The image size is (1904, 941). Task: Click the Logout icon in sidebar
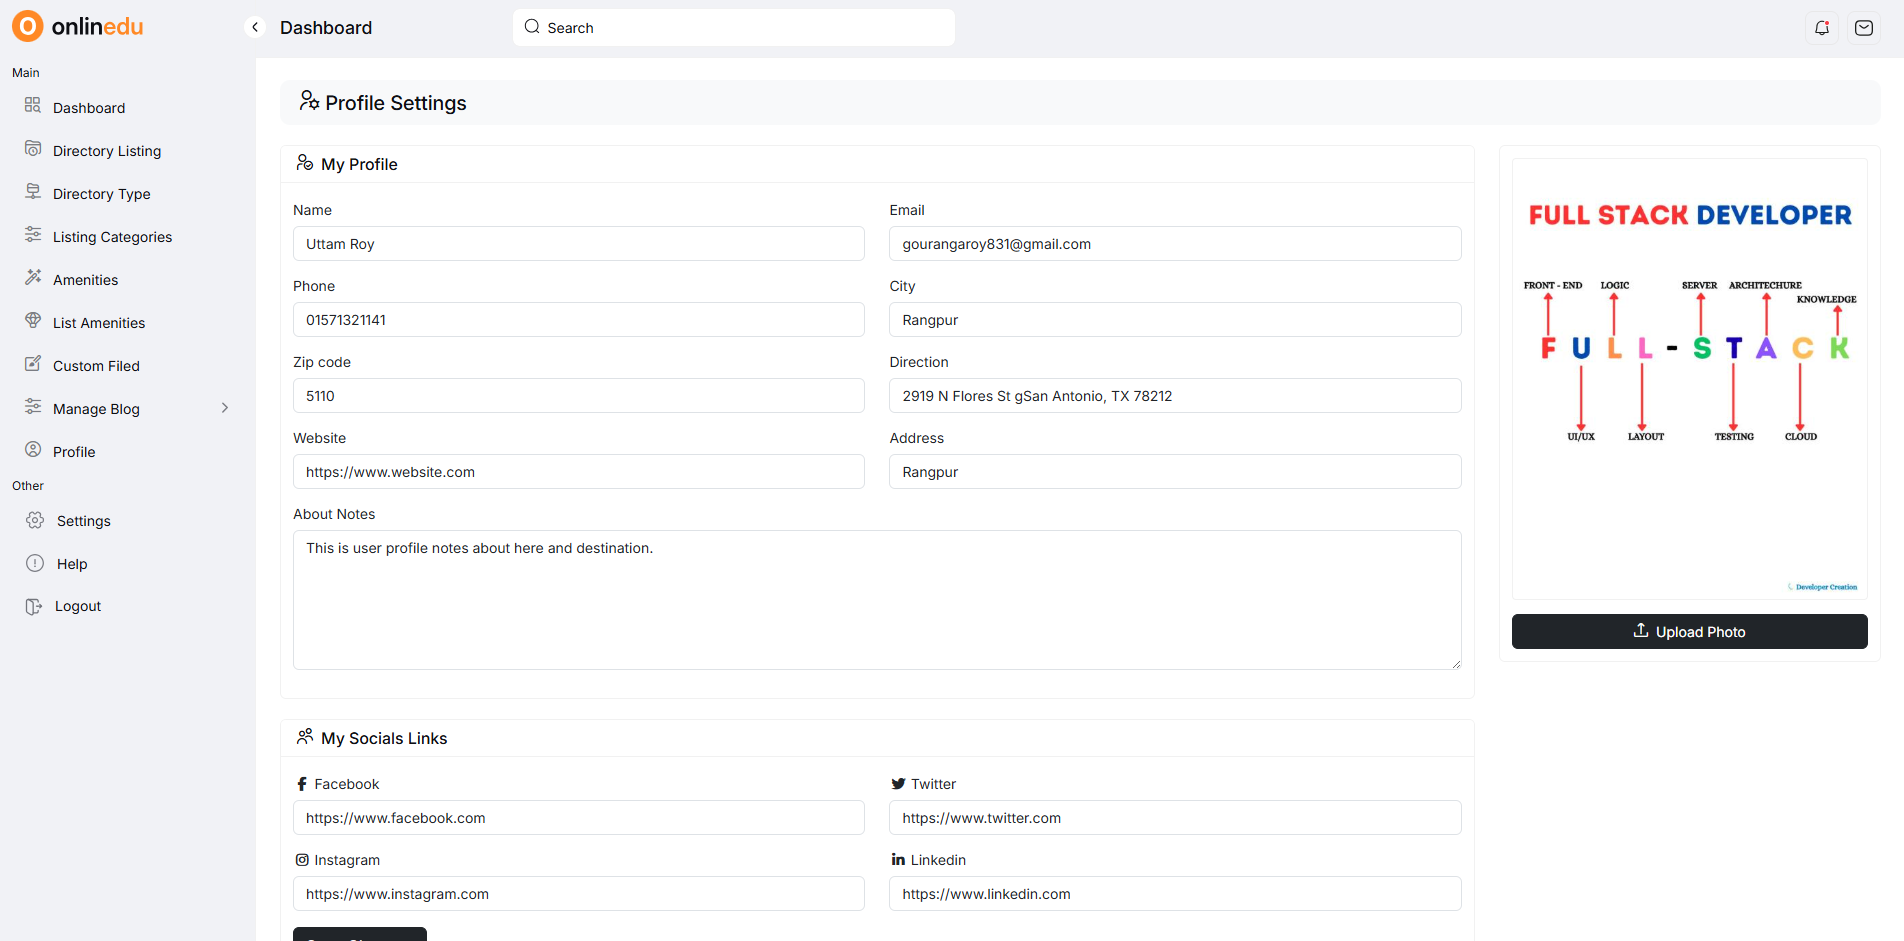click(x=34, y=606)
